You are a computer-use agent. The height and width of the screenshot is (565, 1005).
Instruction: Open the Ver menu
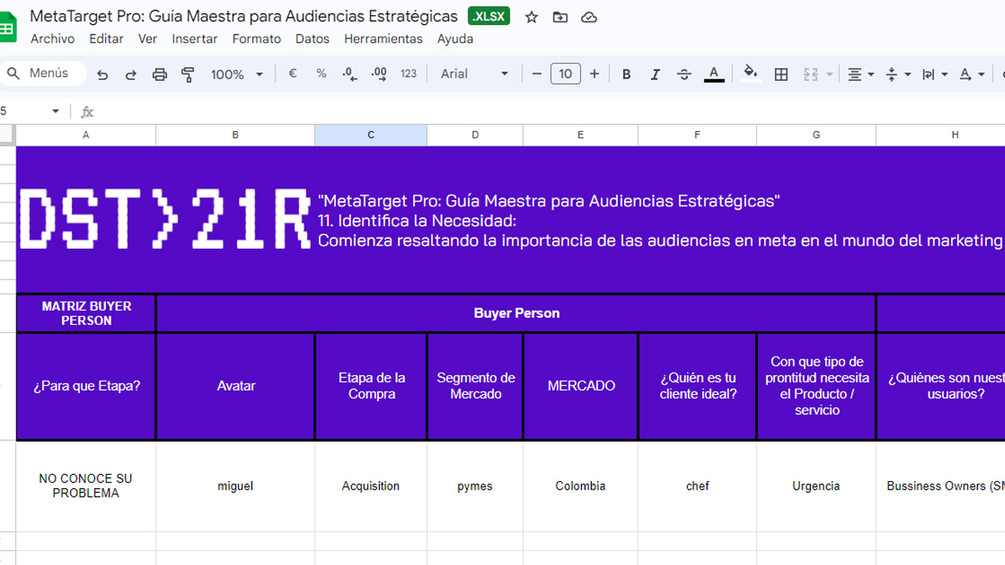[x=147, y=39]
